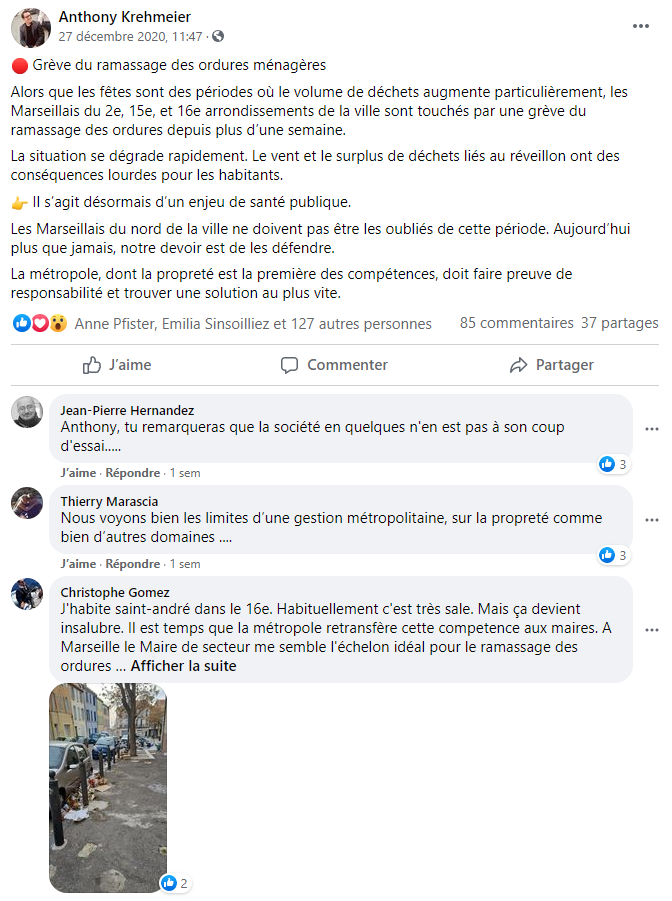Click the Partager button

[551, 365]
